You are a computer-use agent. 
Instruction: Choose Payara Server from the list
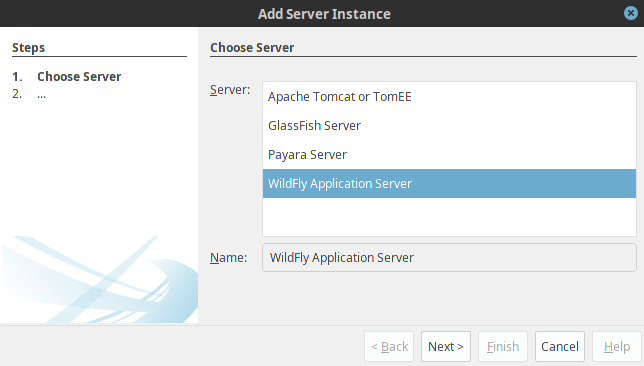[449, 154]
